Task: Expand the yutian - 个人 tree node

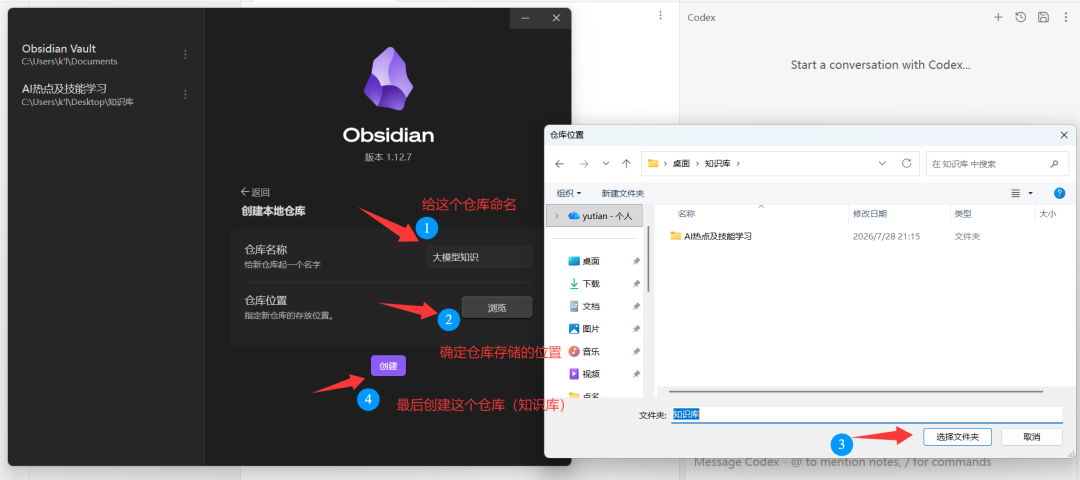Action: click(557, 216)
